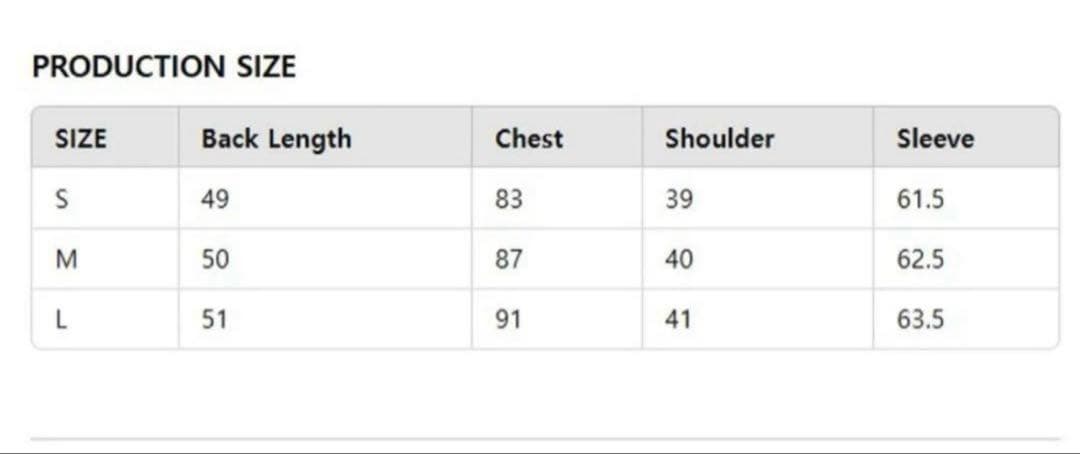Image resolution: width=1080 pixels, height=454 pixels.
Task: Click the size S row label
Action: 61,200
